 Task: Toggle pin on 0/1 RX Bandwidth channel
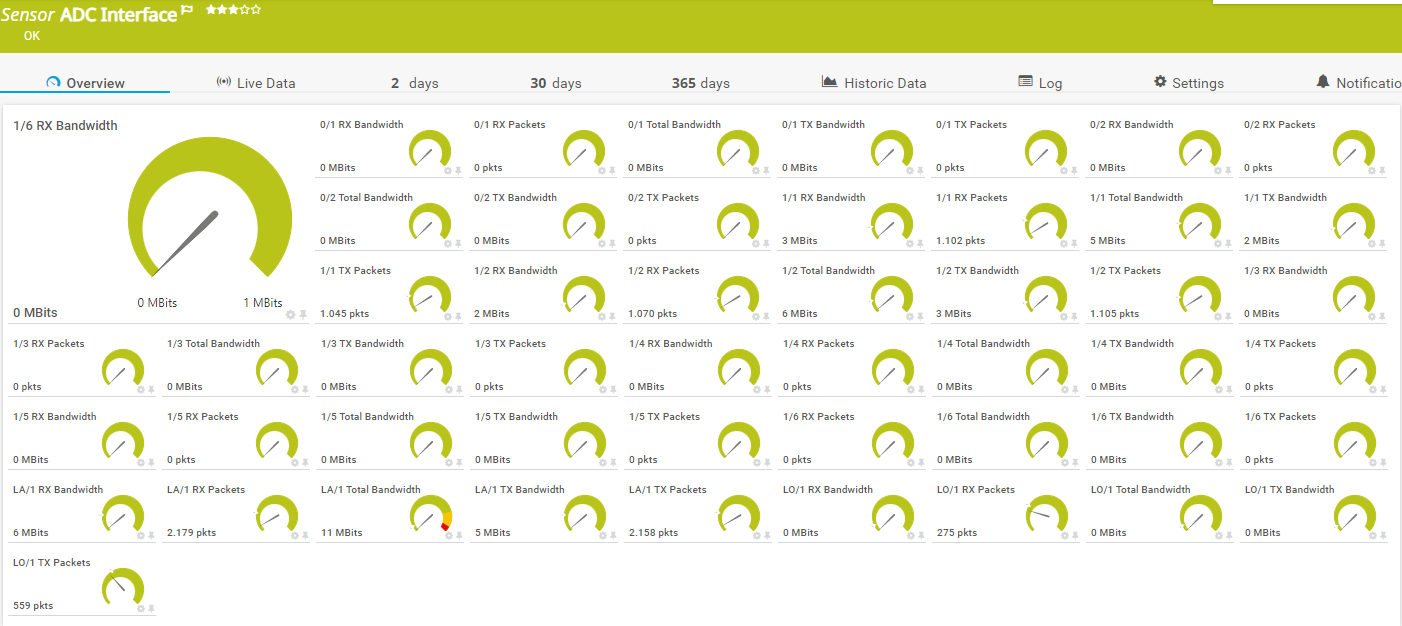click(458, 171)
